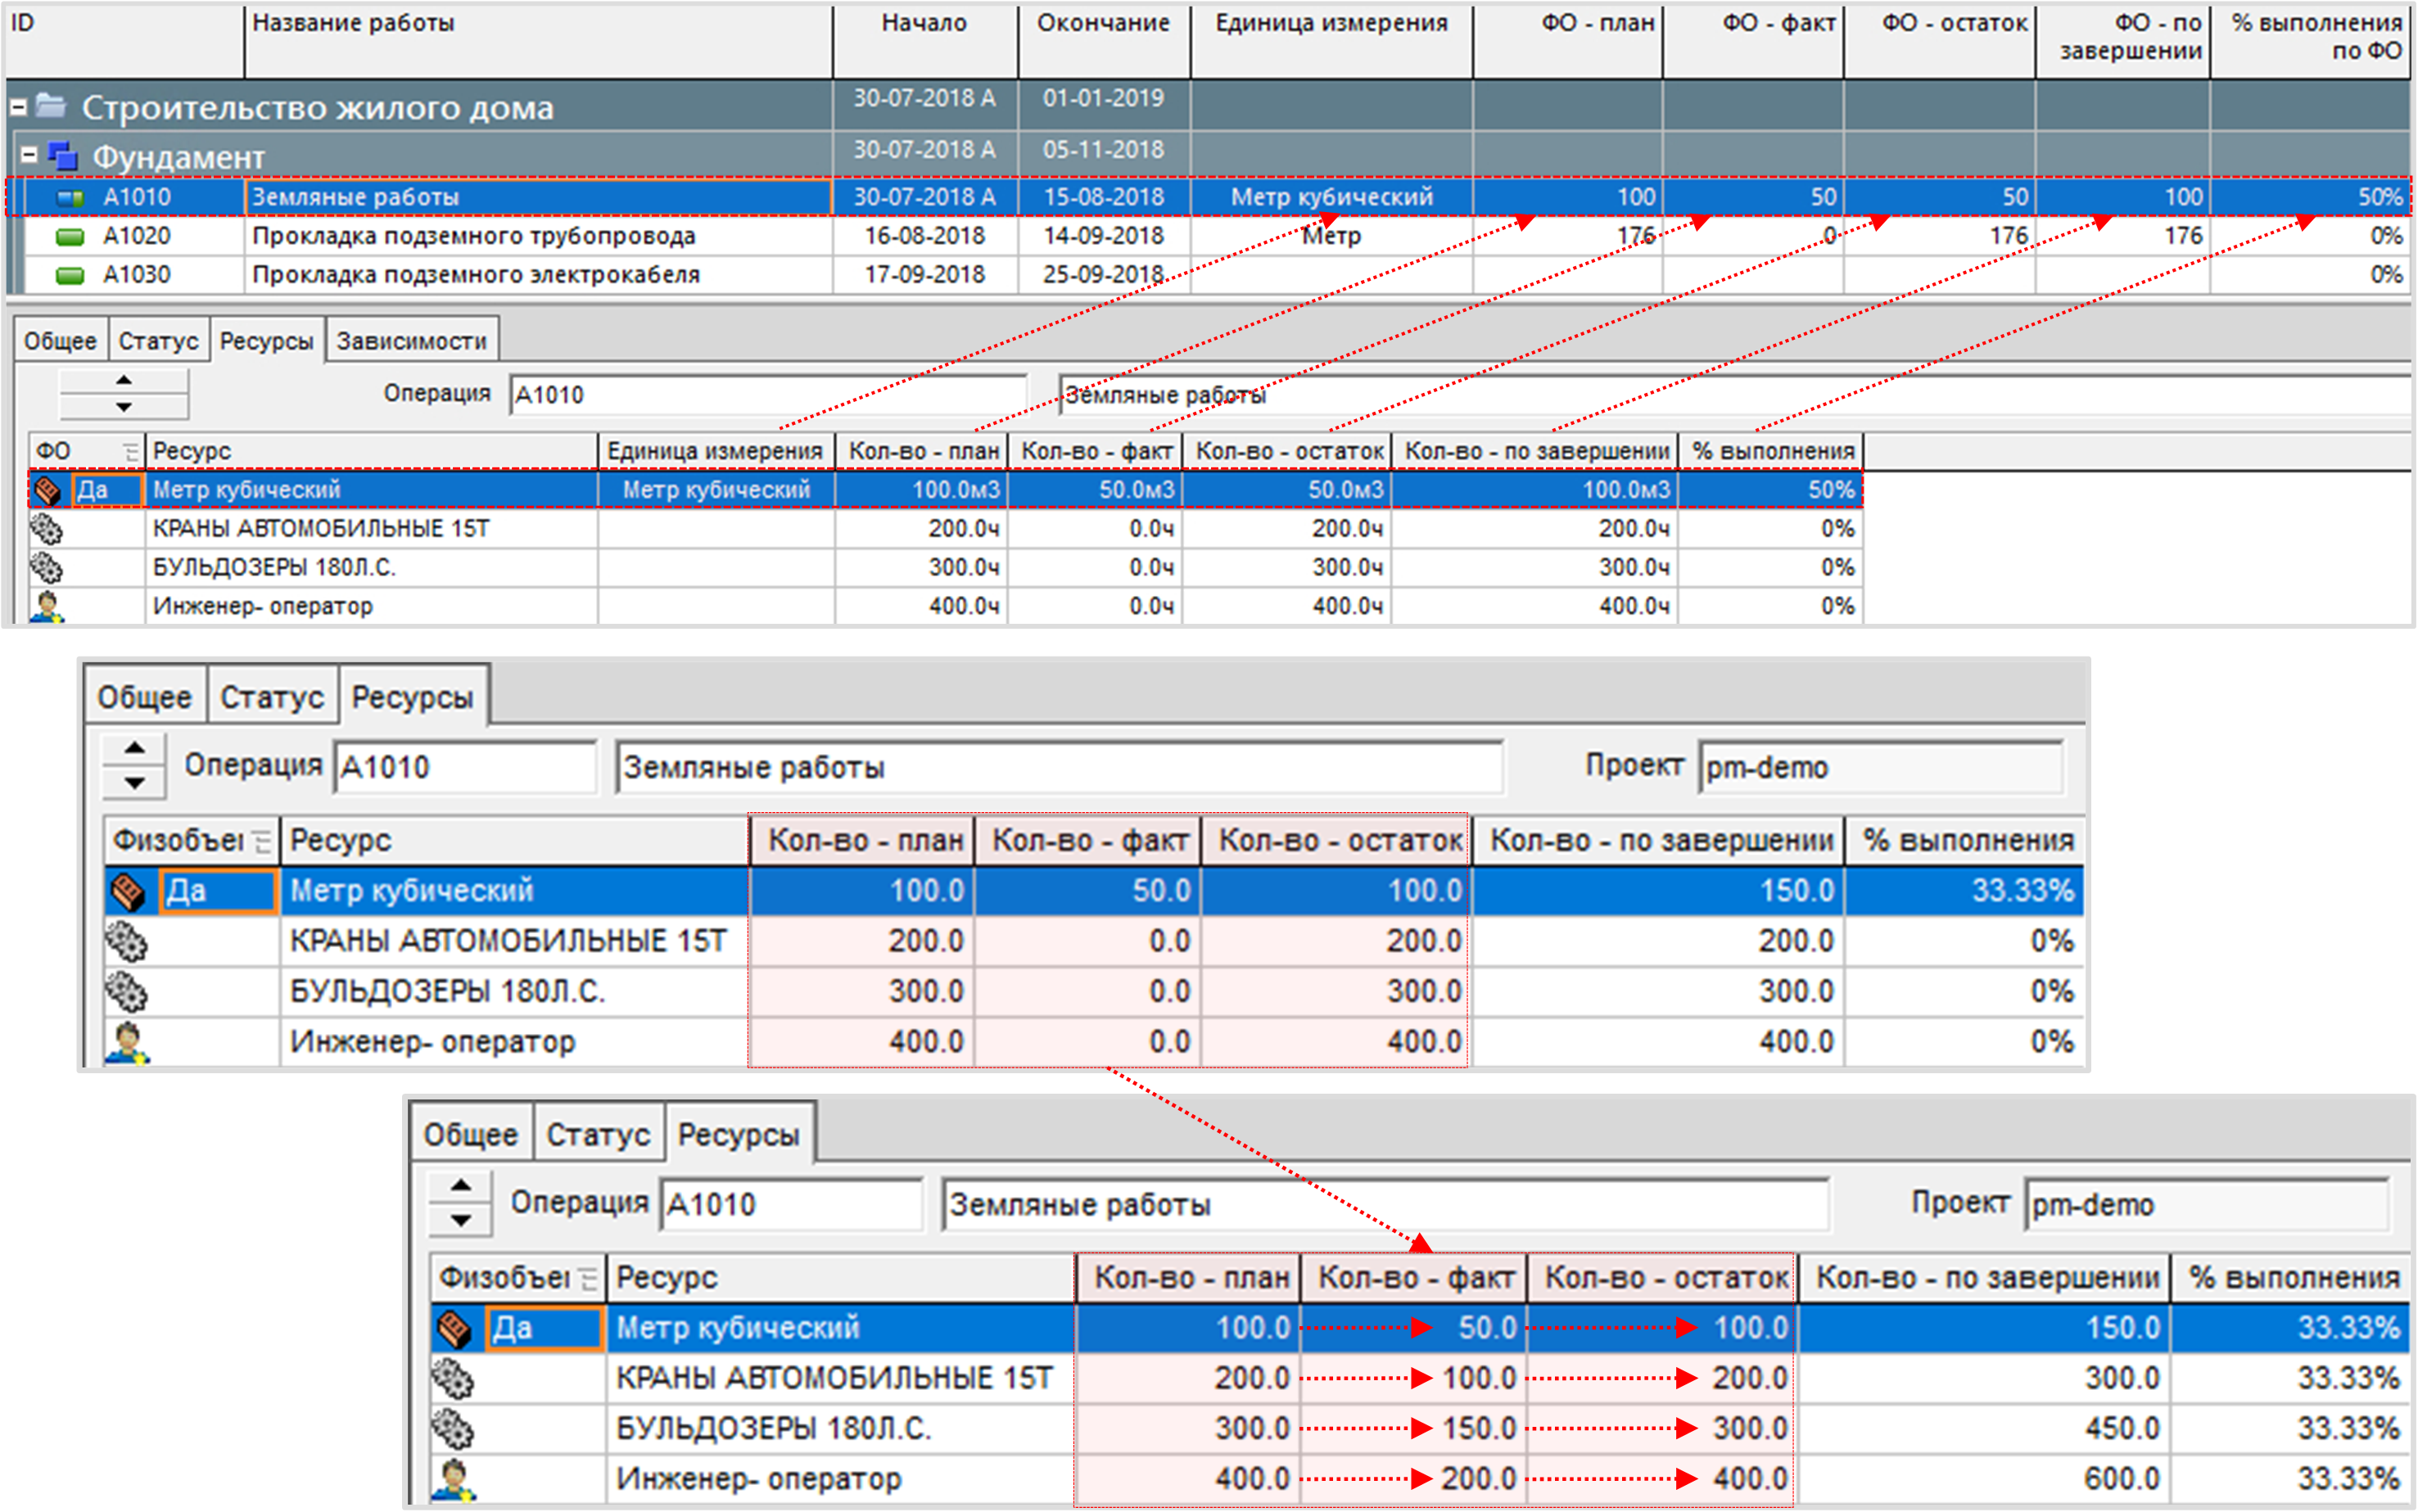The width and height of the screenshot is (2418, 1512).
Task: Select activity row Прокладка подземного трубопровода
Action: [x=1208, y=236]
